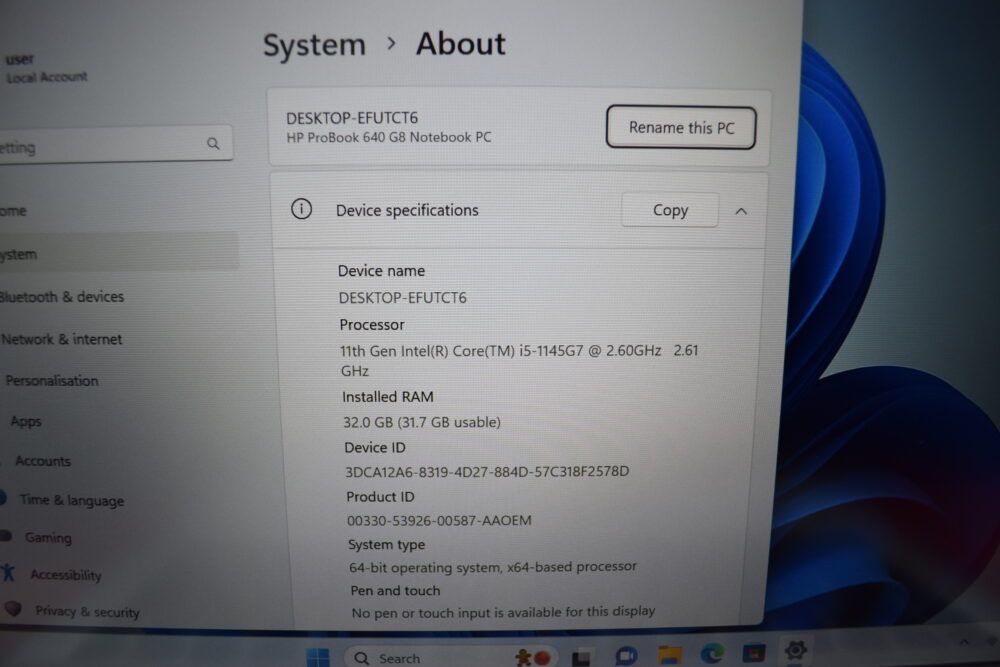
Task: Copy the device specifications
Action: pyautogui.click(x=670, y=210)
